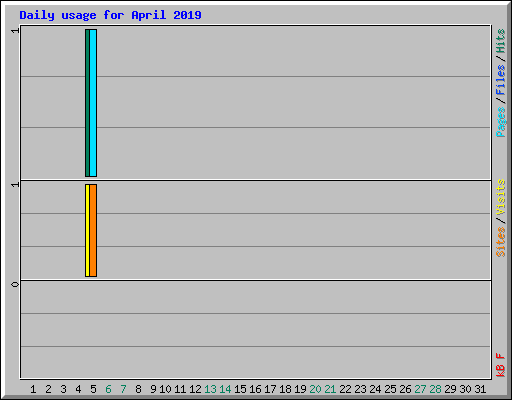Click day 16 on the date axis
The height and width of the screenshot is (400, 512).
point(255,389)
